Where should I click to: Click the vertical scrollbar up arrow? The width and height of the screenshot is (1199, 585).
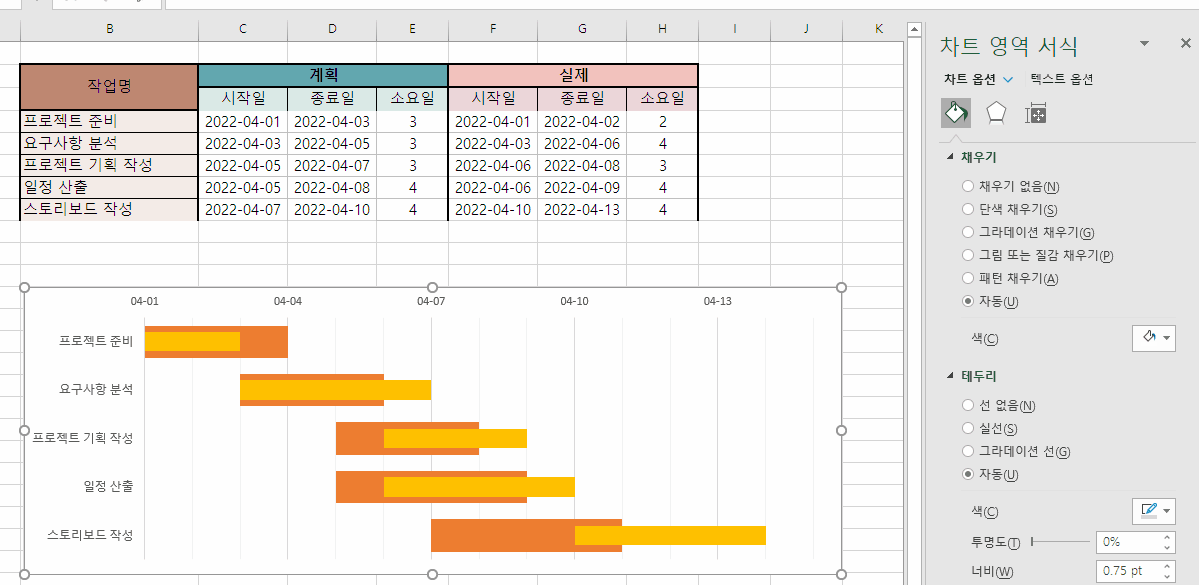[913, 30]
